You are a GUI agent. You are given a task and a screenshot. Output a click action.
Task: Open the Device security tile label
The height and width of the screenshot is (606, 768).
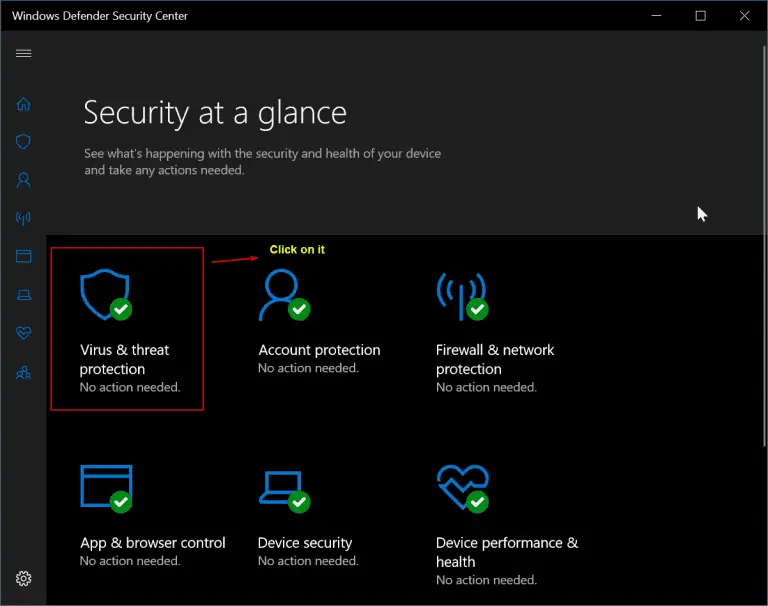coord(305,543)
